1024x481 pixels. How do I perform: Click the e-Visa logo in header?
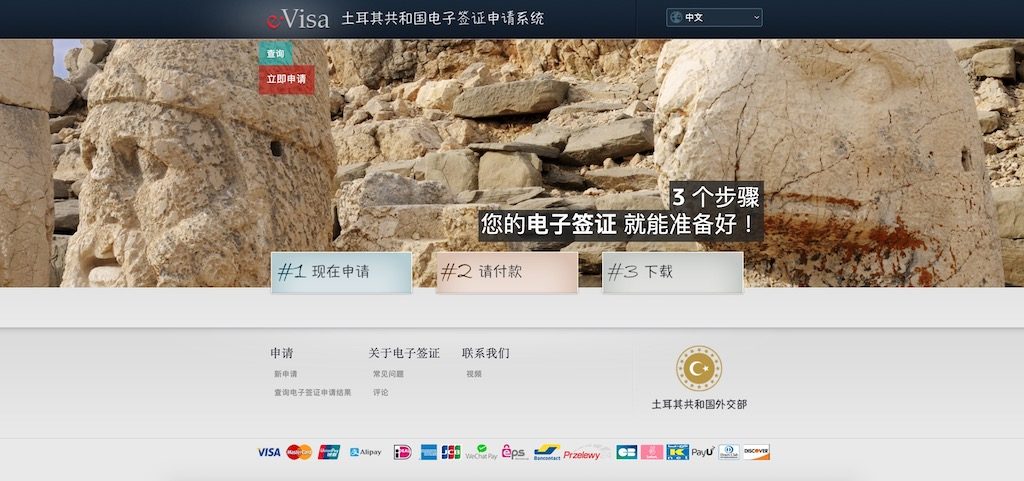pyautogui.click(x=297, y=18)
